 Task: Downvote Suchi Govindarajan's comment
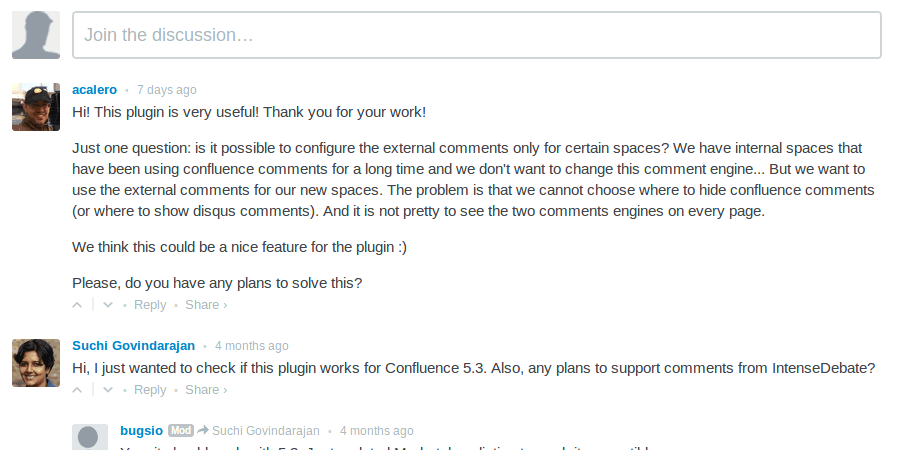point(106,390)
